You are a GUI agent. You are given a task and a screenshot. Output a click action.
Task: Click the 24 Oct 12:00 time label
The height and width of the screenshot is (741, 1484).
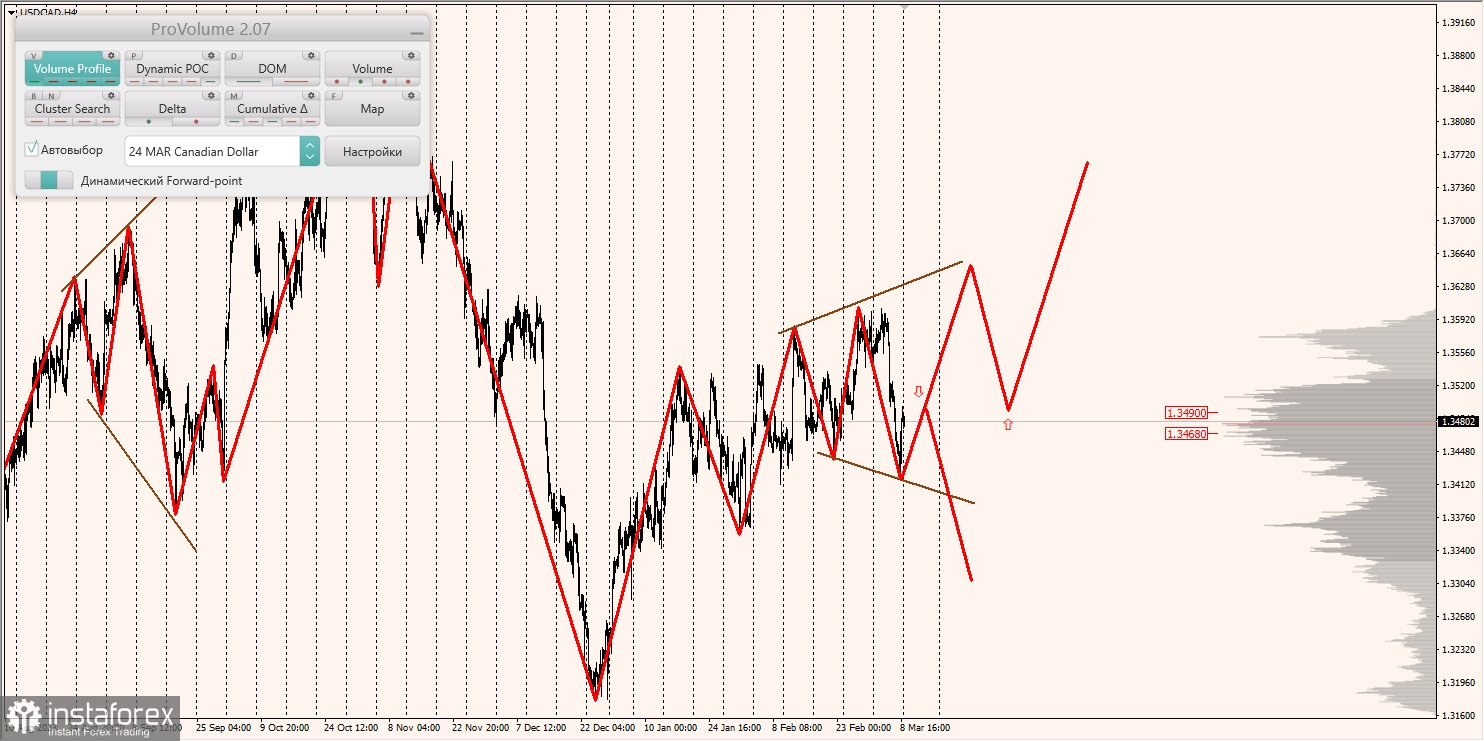[351, 728]
